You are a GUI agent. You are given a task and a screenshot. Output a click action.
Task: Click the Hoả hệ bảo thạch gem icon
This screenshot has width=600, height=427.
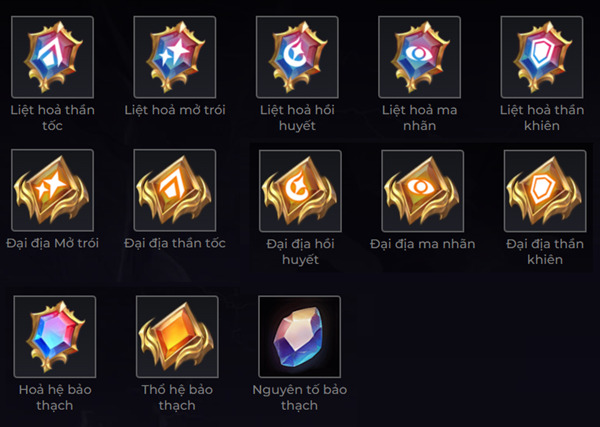coord(54,336)
